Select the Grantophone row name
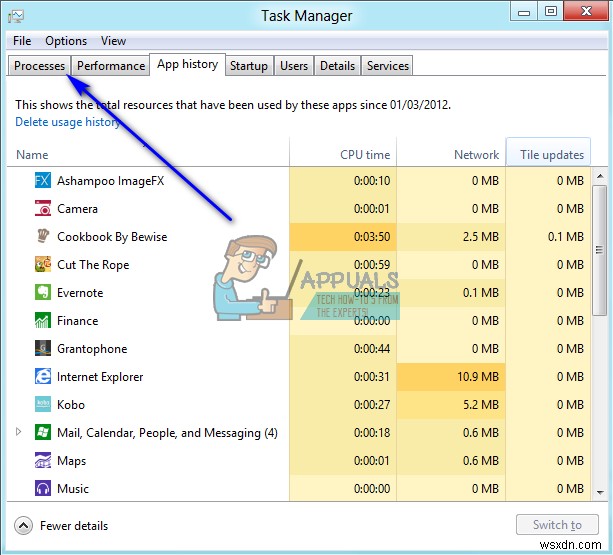 coord(92,349)
